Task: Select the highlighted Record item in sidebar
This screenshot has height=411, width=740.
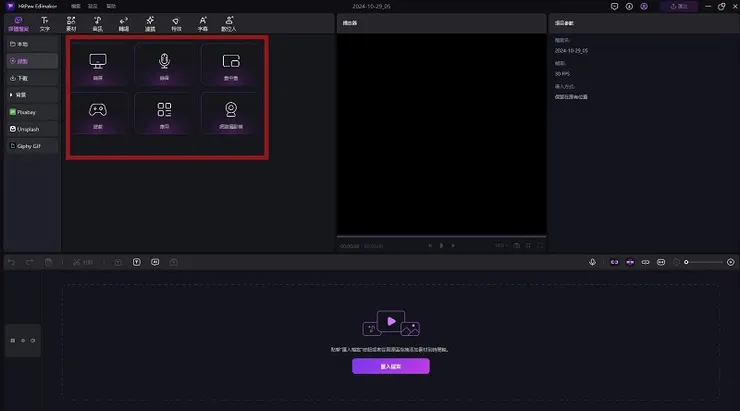Action: point(32,61)
